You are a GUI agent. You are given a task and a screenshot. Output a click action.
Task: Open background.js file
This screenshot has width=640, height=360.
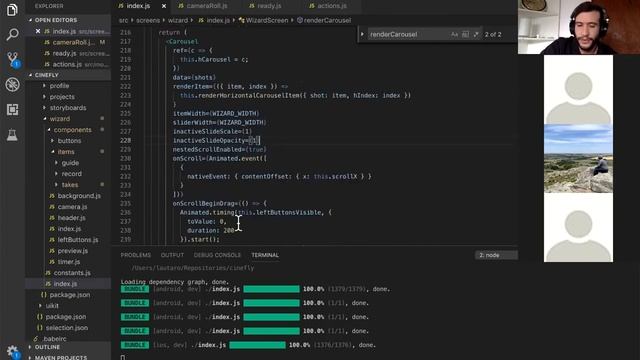coord(79,196)
